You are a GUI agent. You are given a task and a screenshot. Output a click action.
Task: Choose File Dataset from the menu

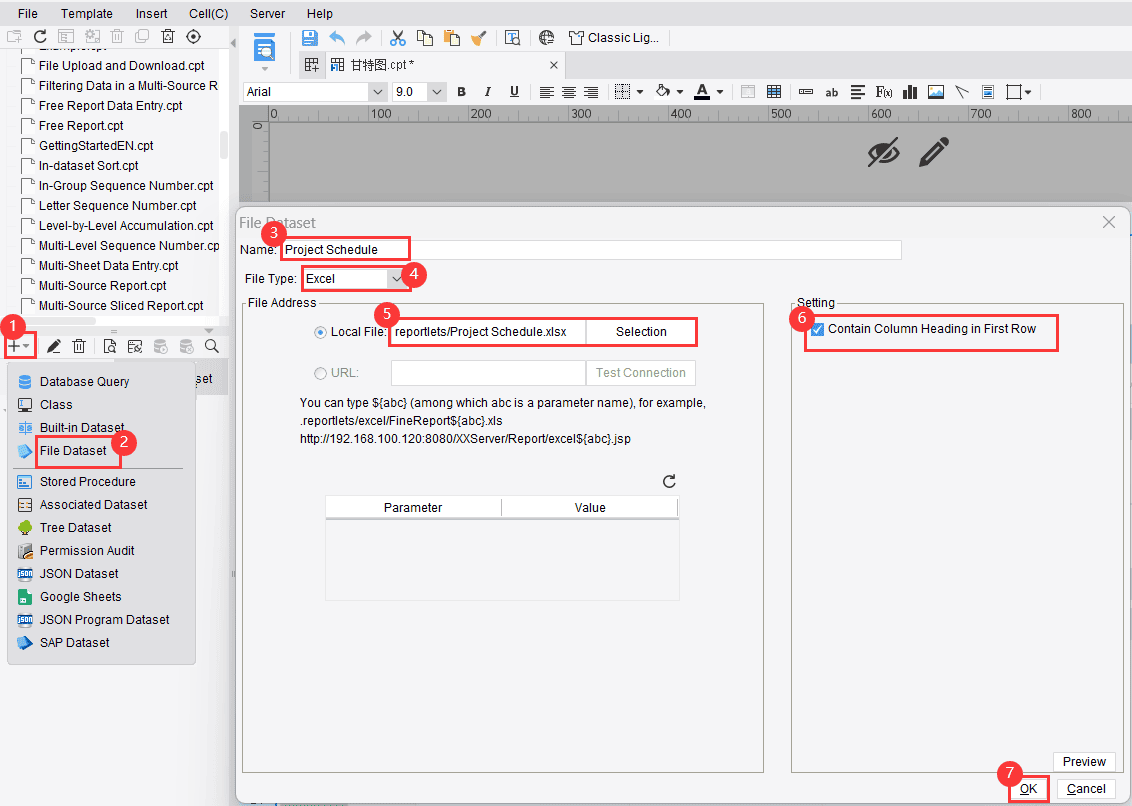(x=73, y=451)
